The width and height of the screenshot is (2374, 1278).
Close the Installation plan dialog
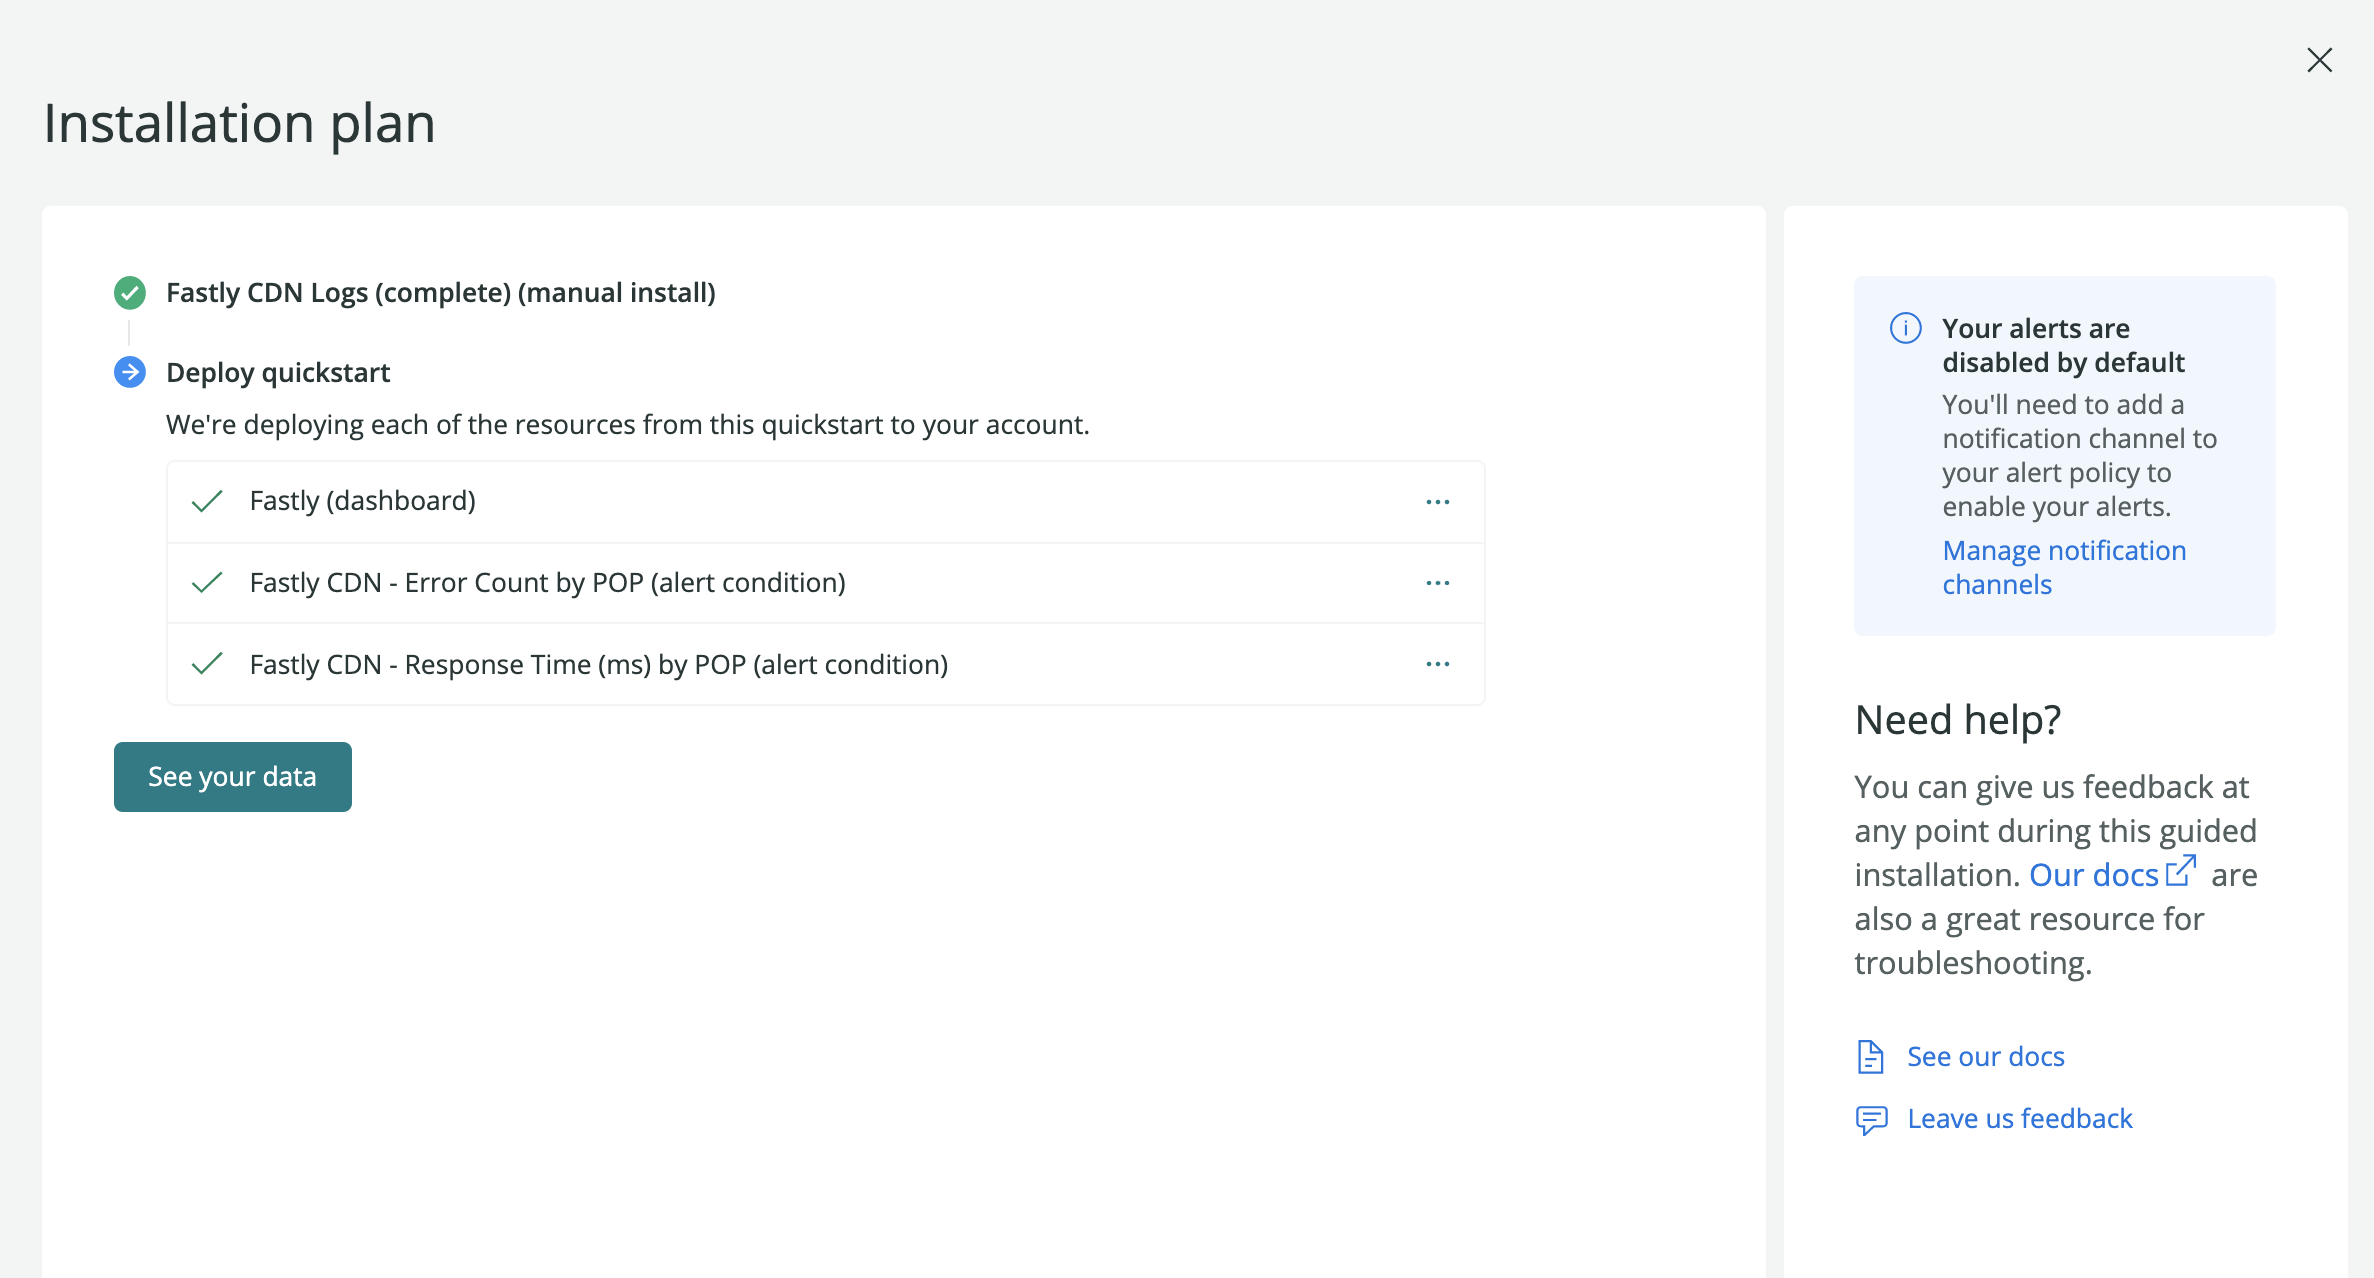pyautogui.click(x=2320, y=60)
